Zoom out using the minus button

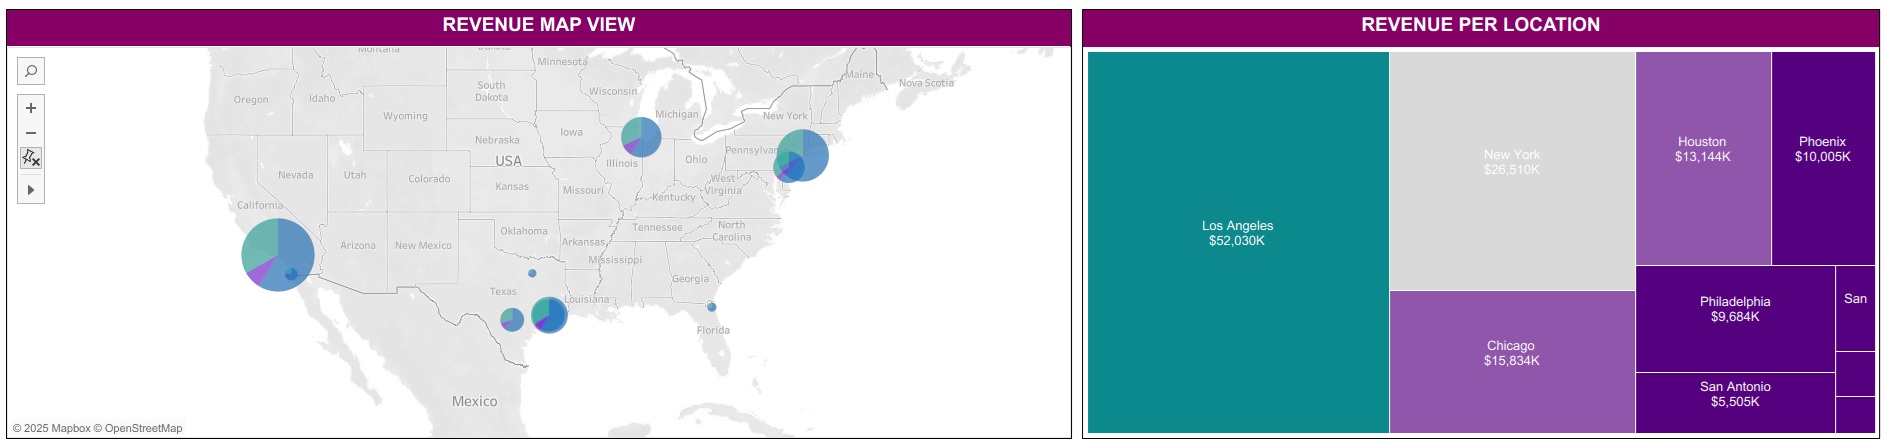coord(31,133)
